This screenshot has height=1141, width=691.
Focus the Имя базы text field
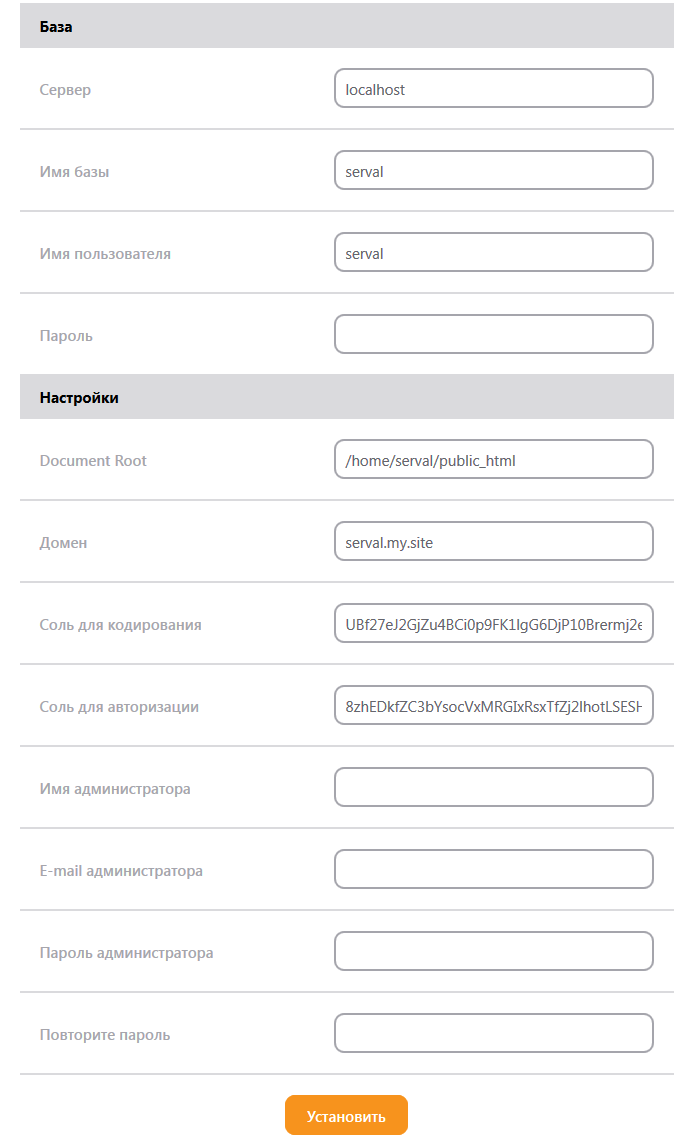tap(494, 170)
